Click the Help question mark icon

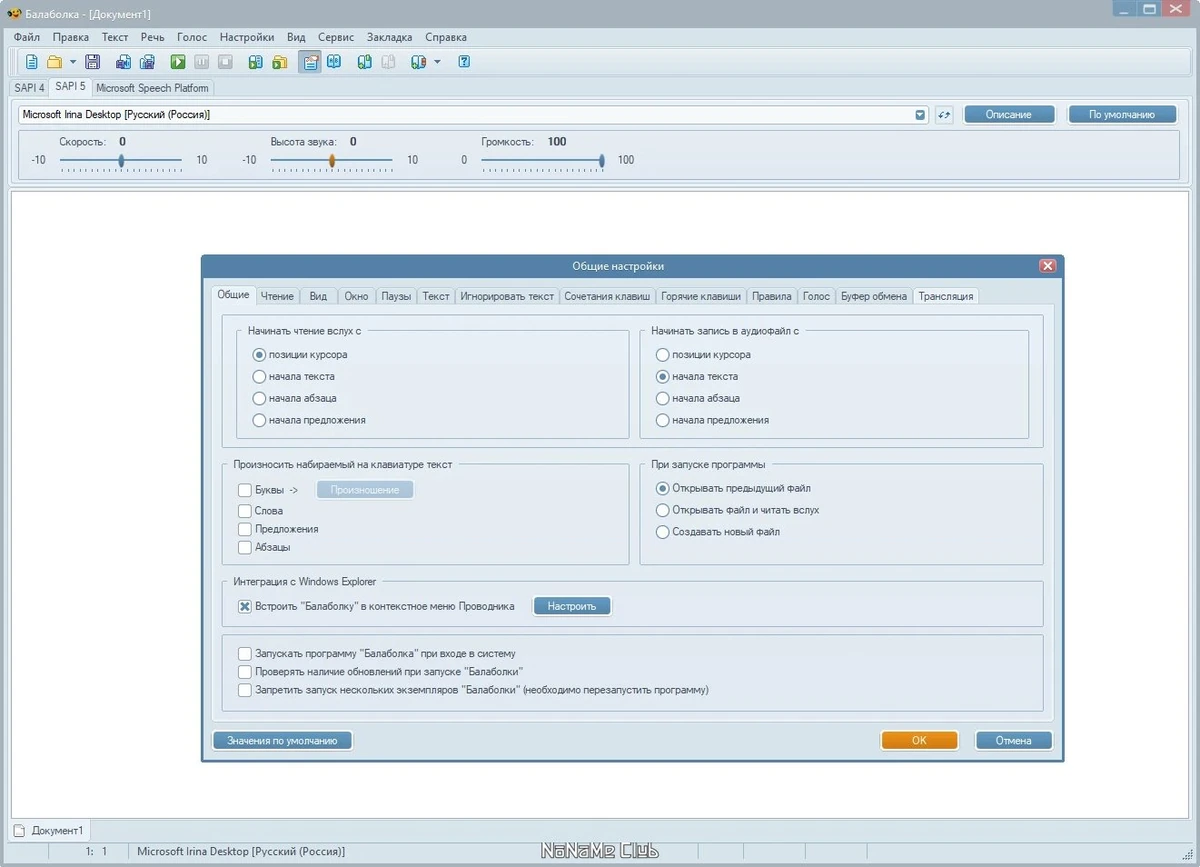pyautogui.click(x=464, y=62)
